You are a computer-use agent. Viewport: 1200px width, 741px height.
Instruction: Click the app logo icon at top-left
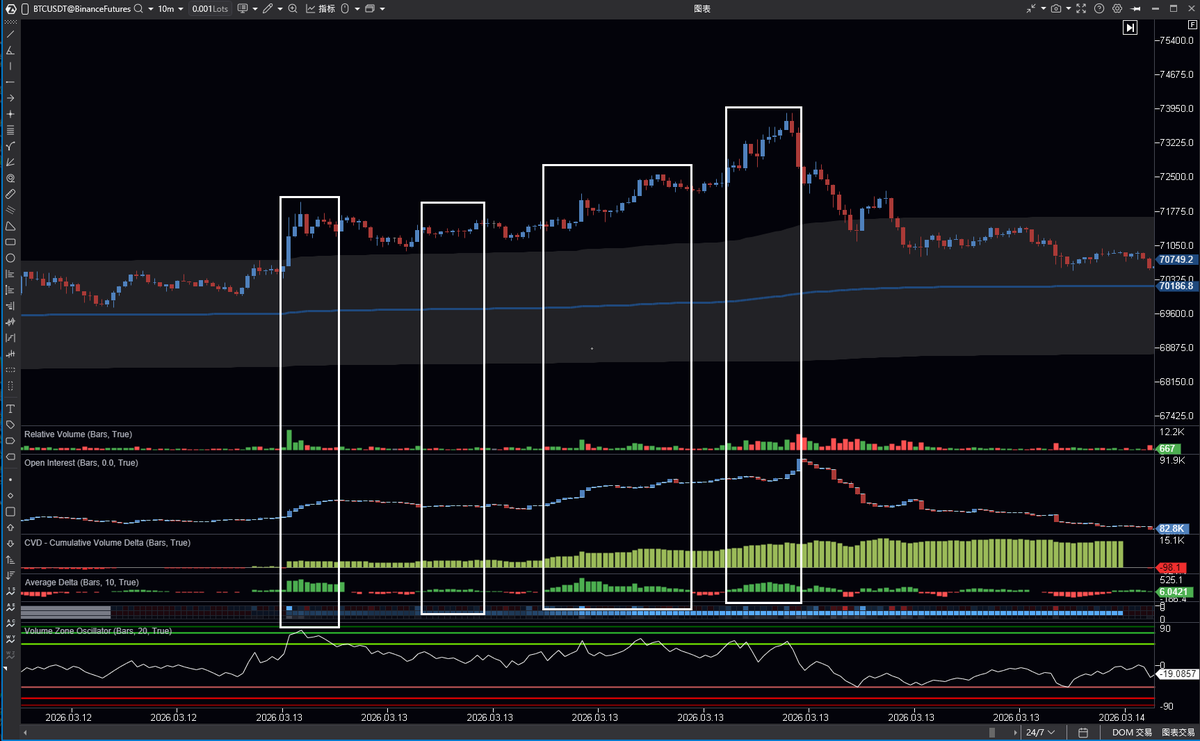click(x=12, y=8)
